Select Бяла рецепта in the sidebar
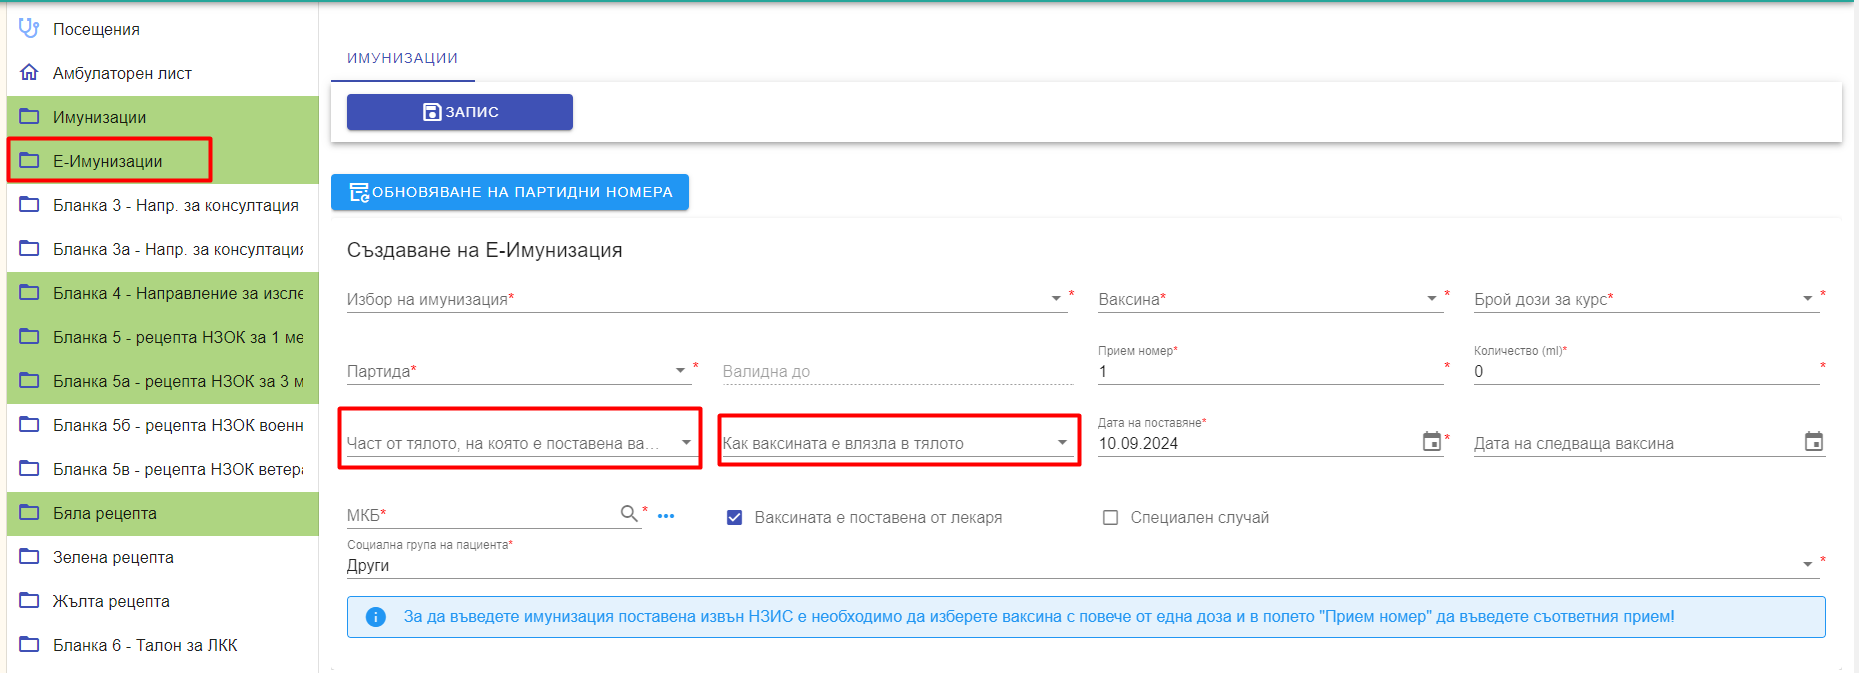The image size is (1859, 673). point(163,513)
